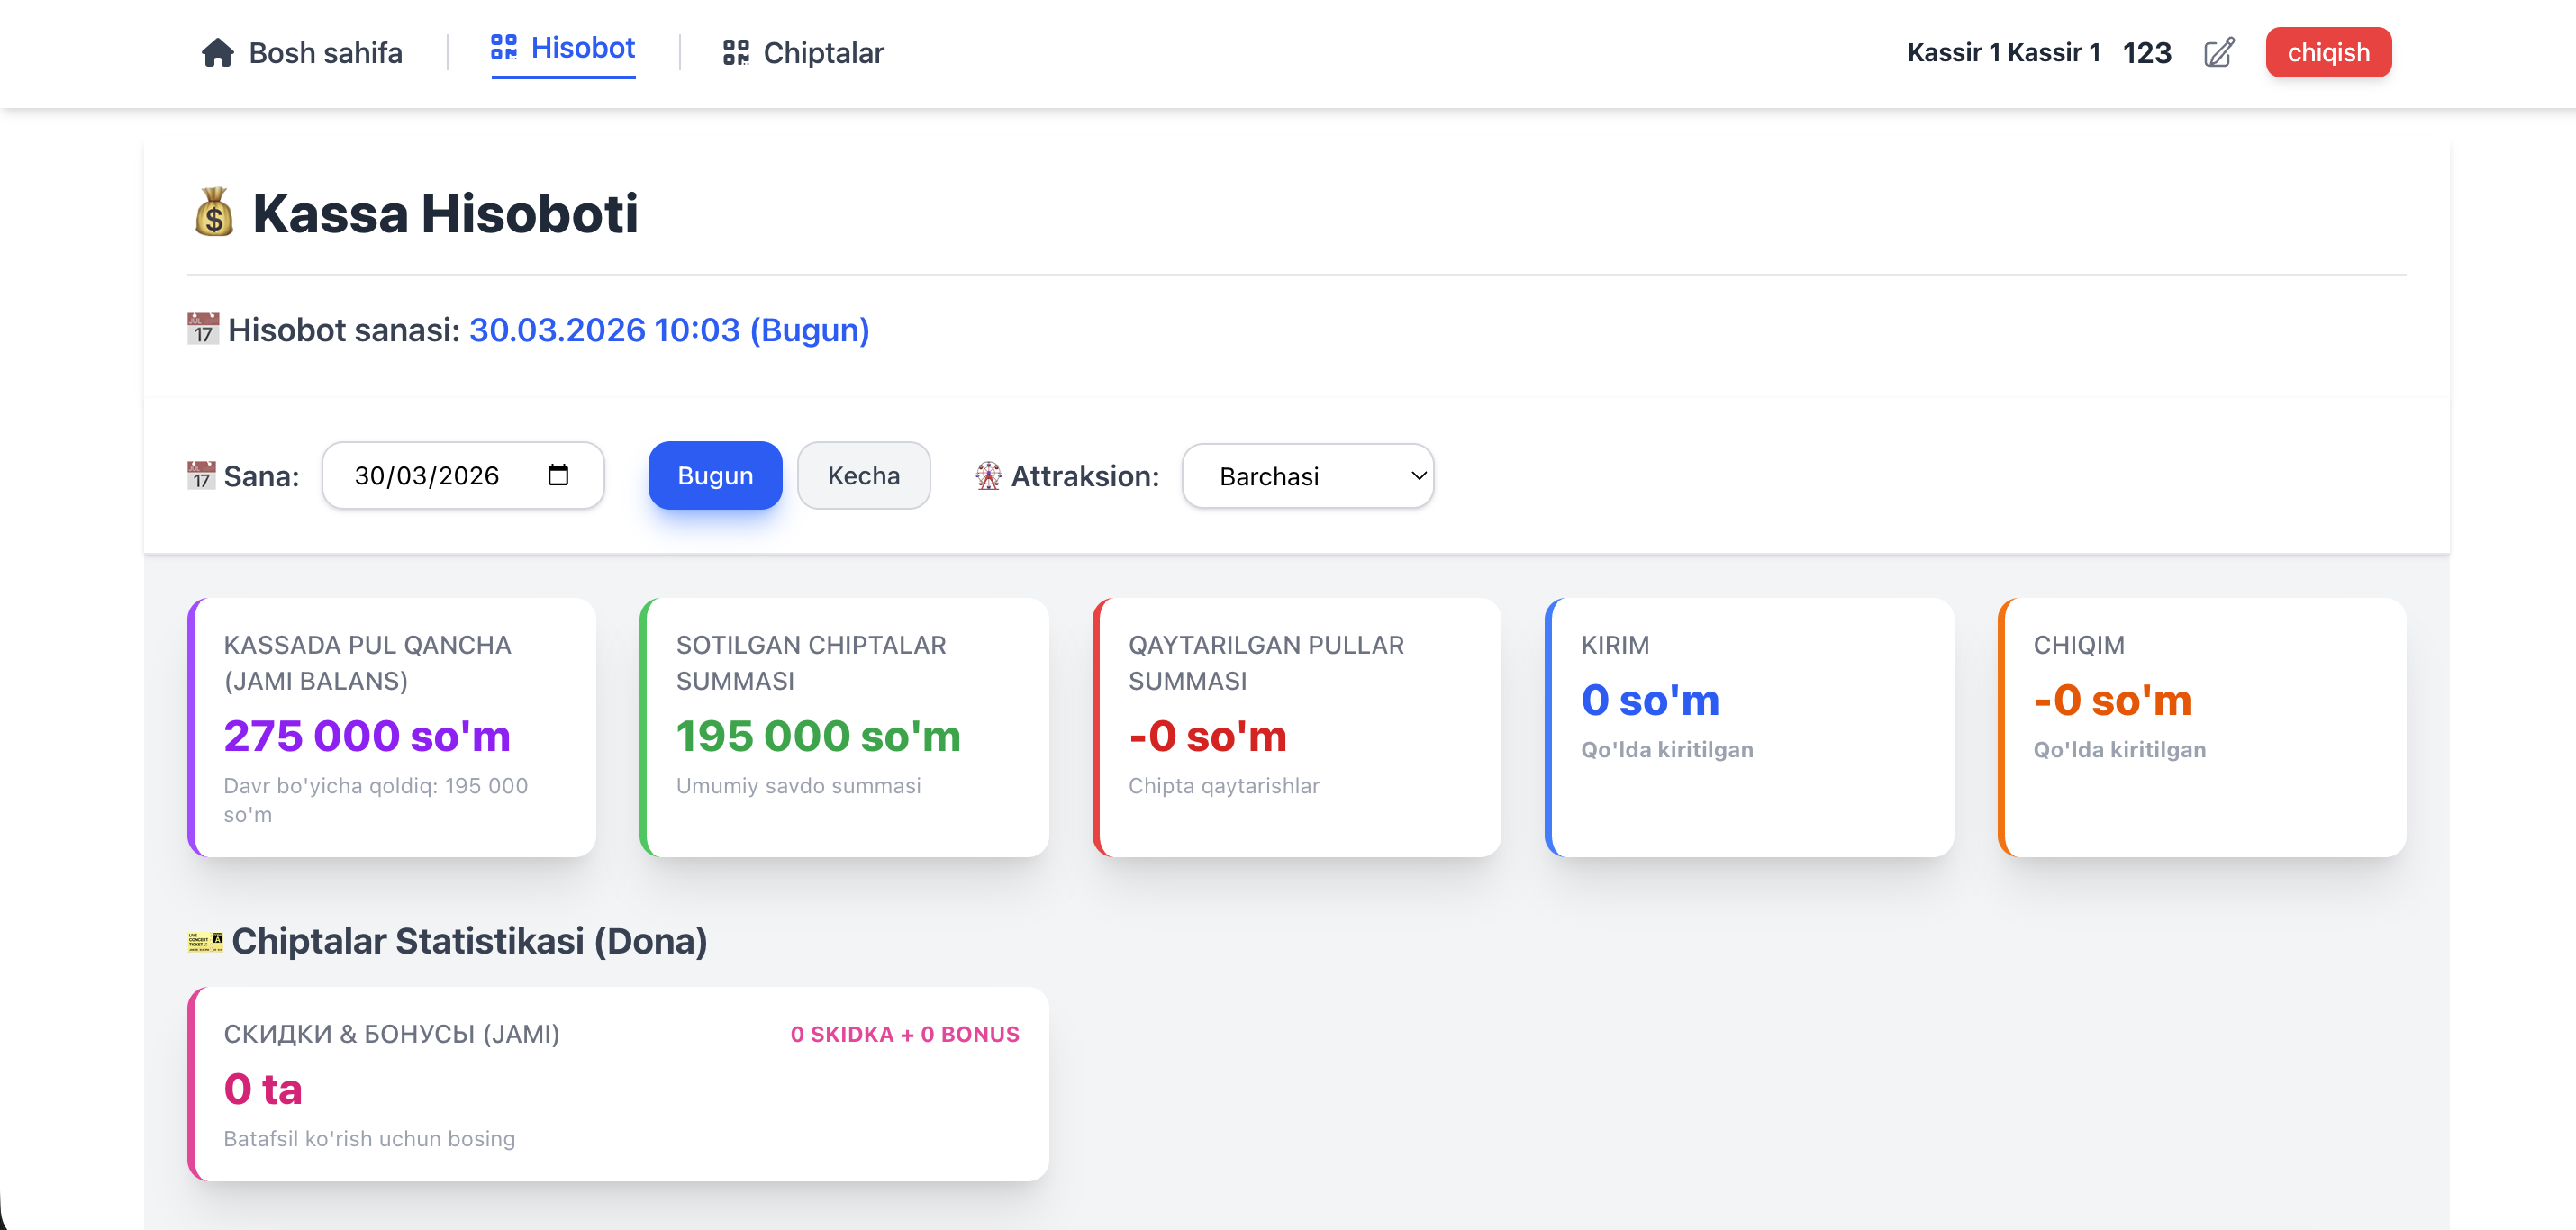Click the QR icon next to Hisobot
This screenshot has width=2576, height=1230.
503,48
